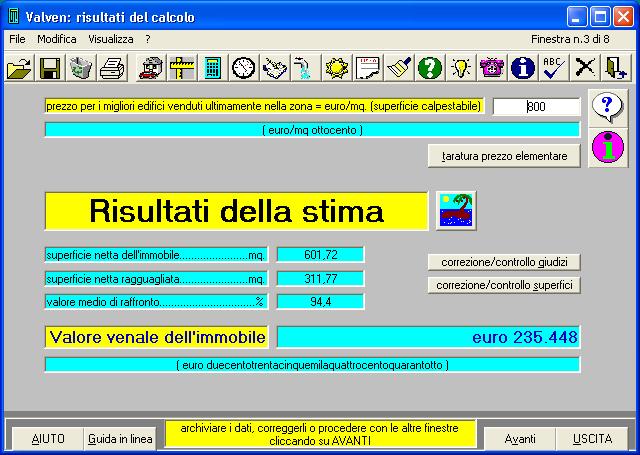
Task: Click the light bulb toolbar icon
Action: [460, 68]
